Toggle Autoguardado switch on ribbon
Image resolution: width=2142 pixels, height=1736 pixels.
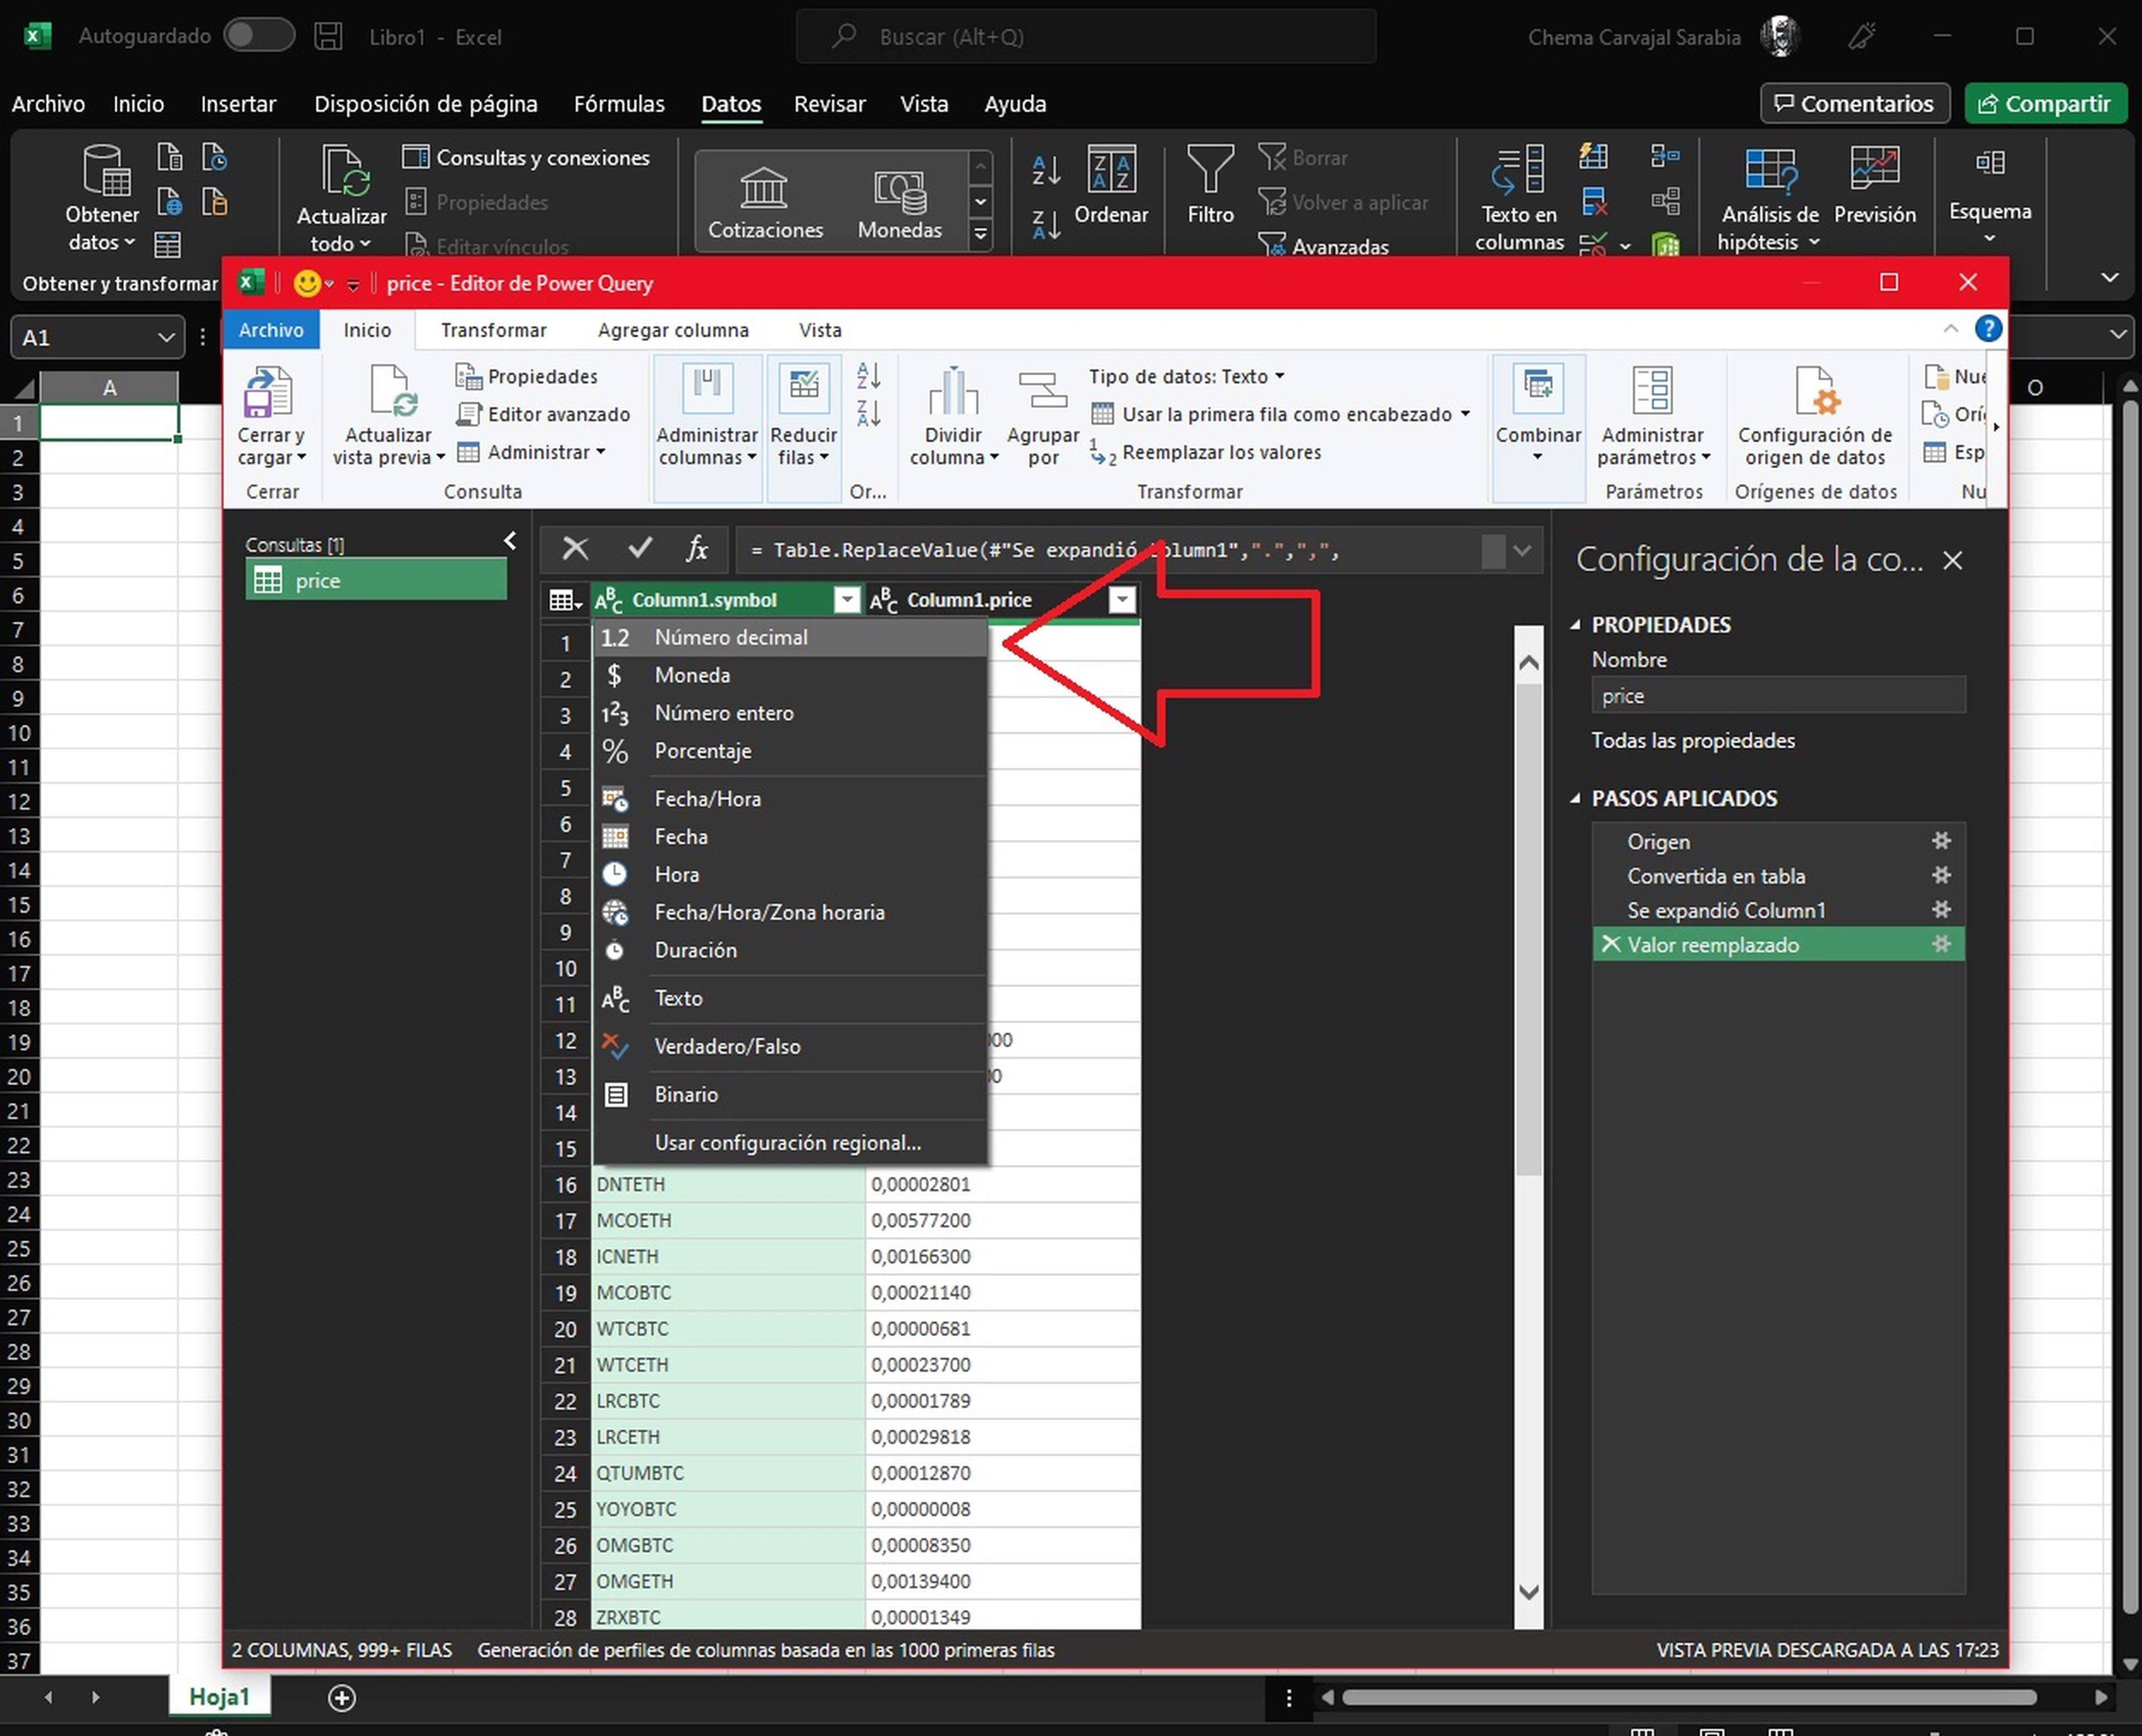pyautogui.click(x=262, y=33)
